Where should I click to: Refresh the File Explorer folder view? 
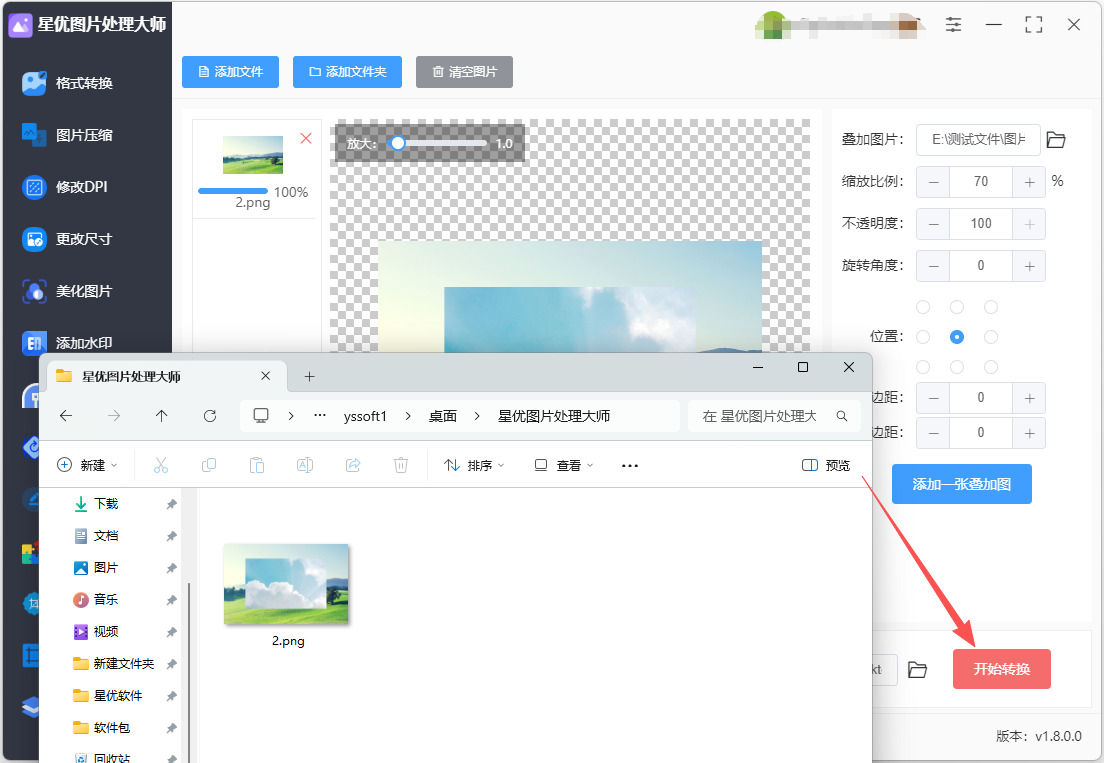(x=210, y=416)
